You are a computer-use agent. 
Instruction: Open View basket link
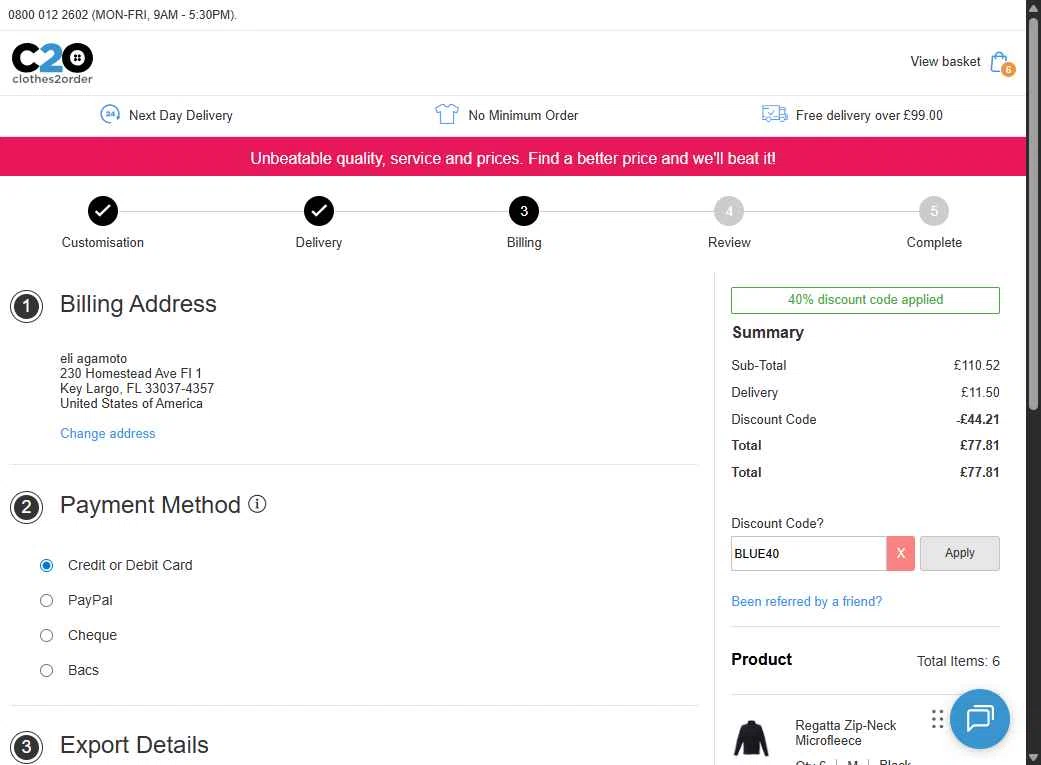[x=945, y=61]
